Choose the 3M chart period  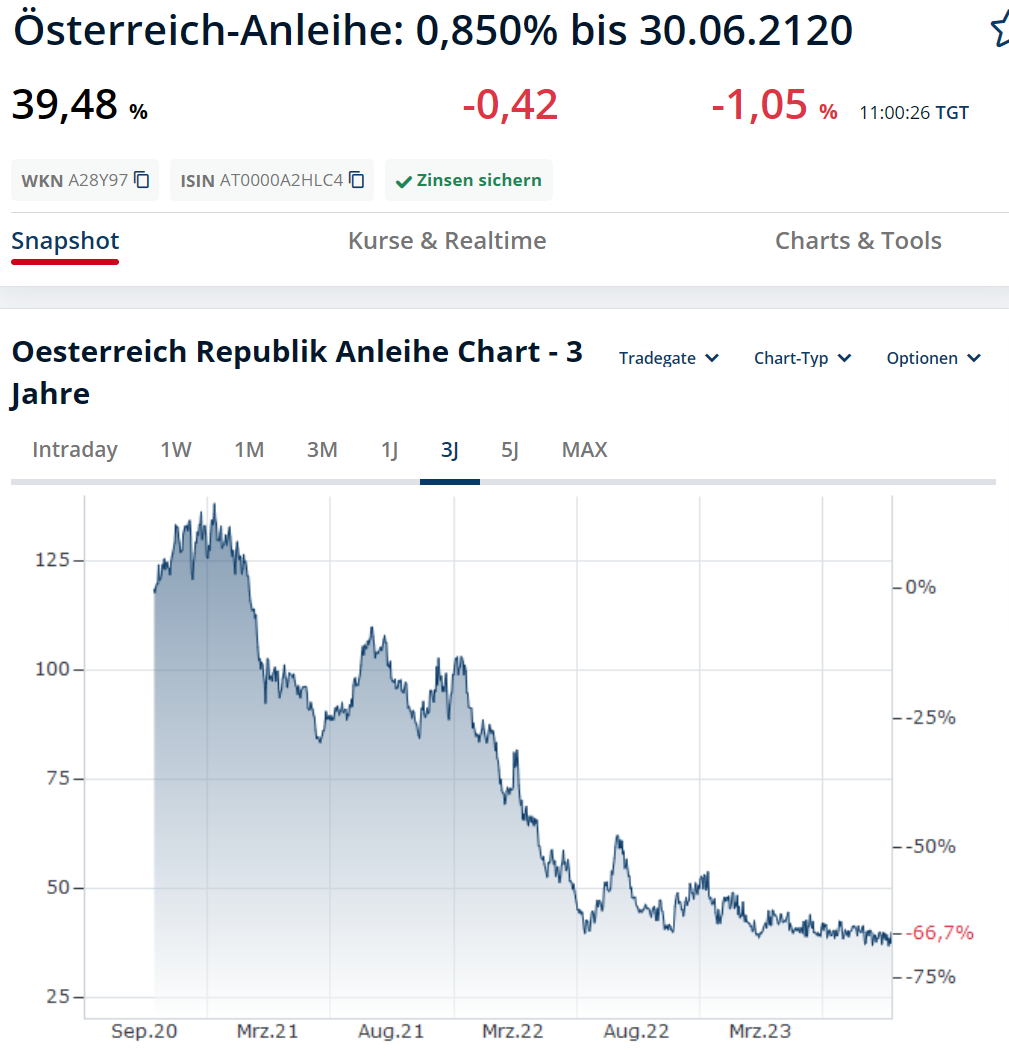pyautogui.click(x=322, y=450)
